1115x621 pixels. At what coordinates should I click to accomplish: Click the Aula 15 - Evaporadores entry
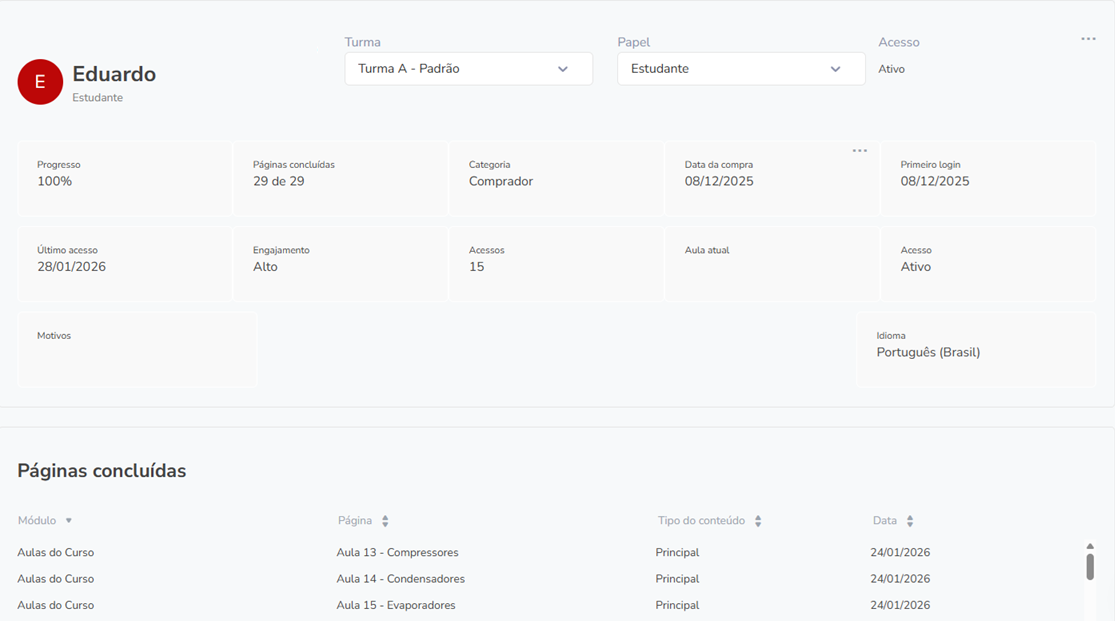click(x=396, y=605)
